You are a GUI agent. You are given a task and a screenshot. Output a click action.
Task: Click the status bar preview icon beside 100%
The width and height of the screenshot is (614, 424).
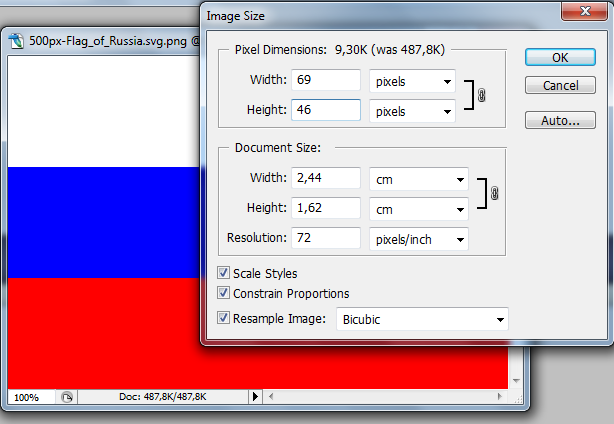[x=67, y=397]
